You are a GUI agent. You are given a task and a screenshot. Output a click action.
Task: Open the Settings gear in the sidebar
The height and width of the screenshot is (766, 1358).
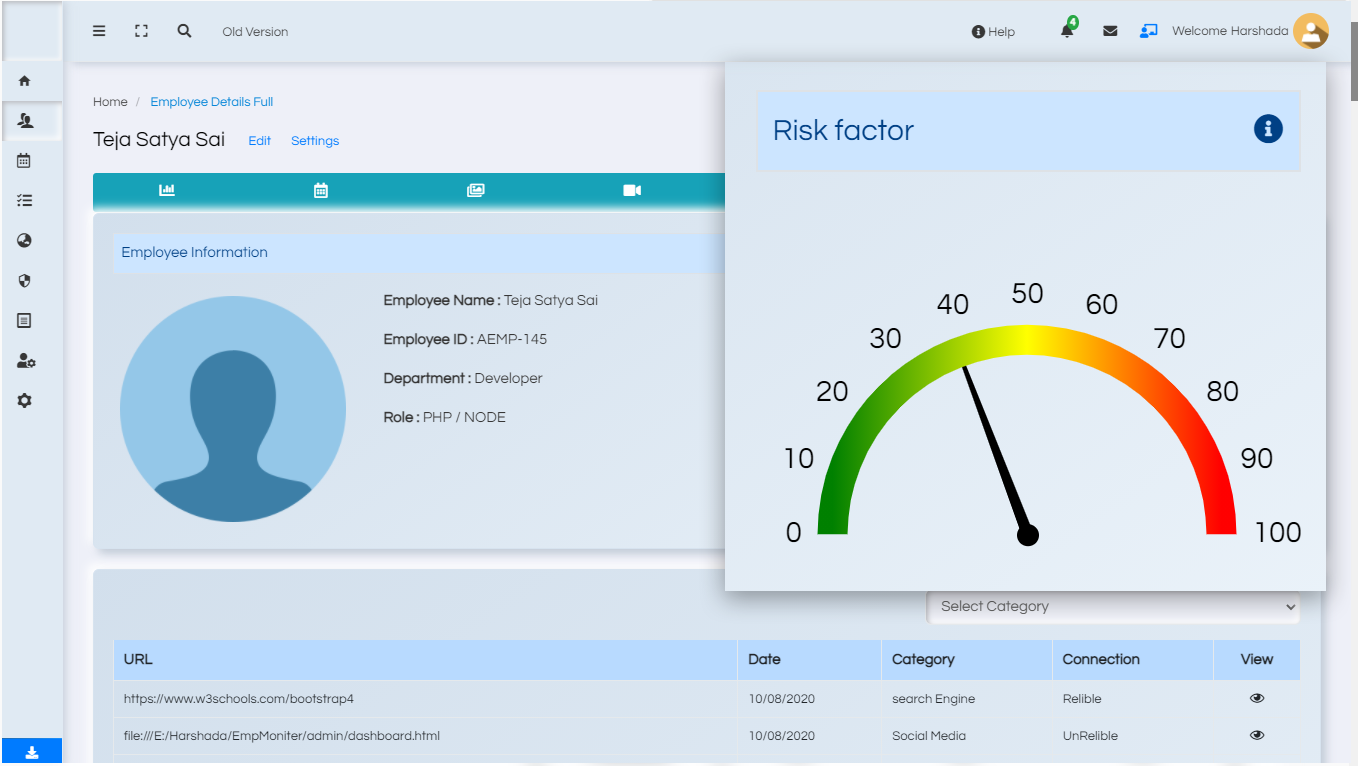click(24, 400)
